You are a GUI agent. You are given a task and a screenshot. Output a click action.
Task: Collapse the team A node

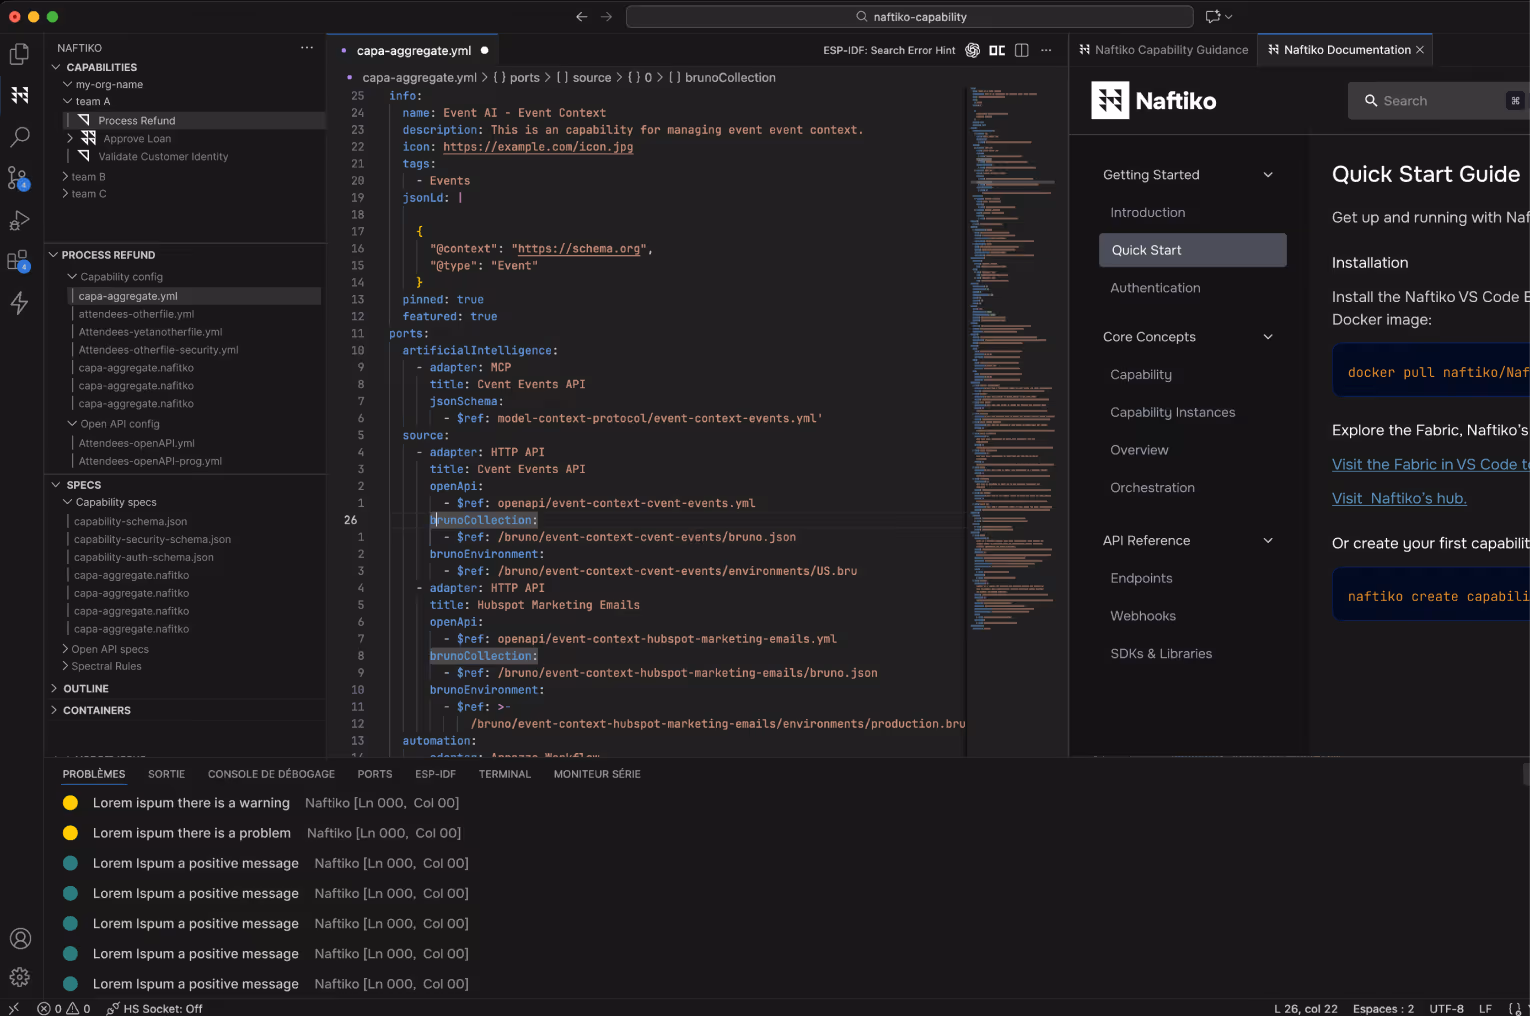pos(68,101)
